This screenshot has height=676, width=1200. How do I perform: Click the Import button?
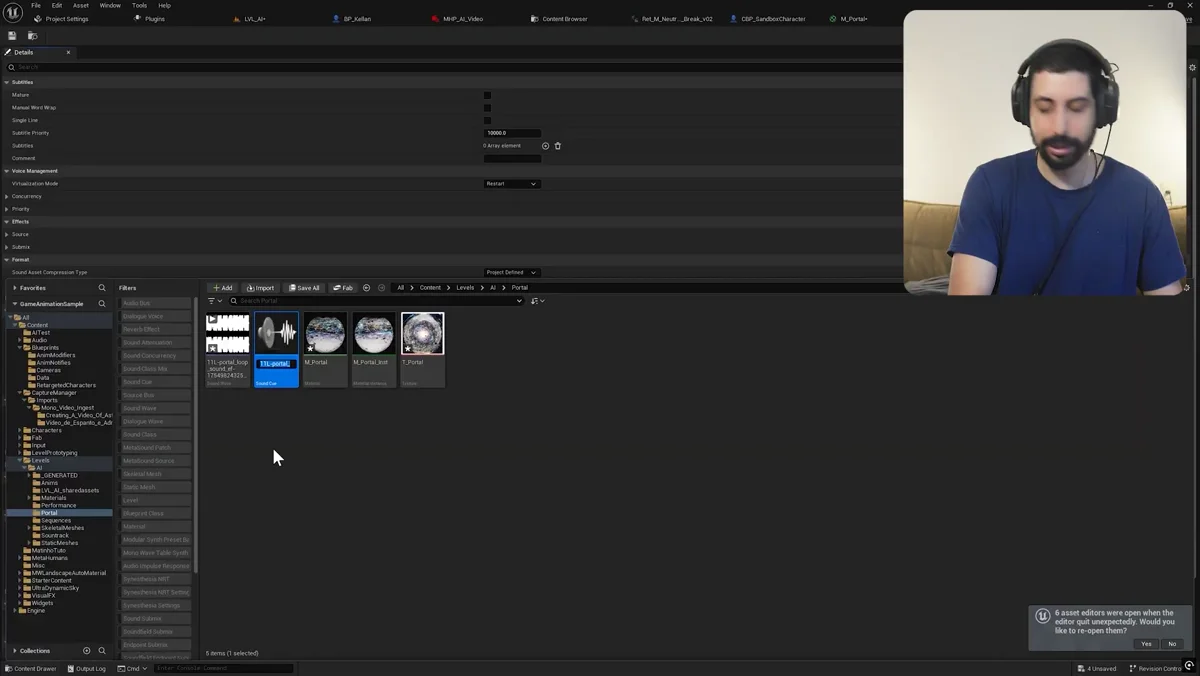pos(260,288)
